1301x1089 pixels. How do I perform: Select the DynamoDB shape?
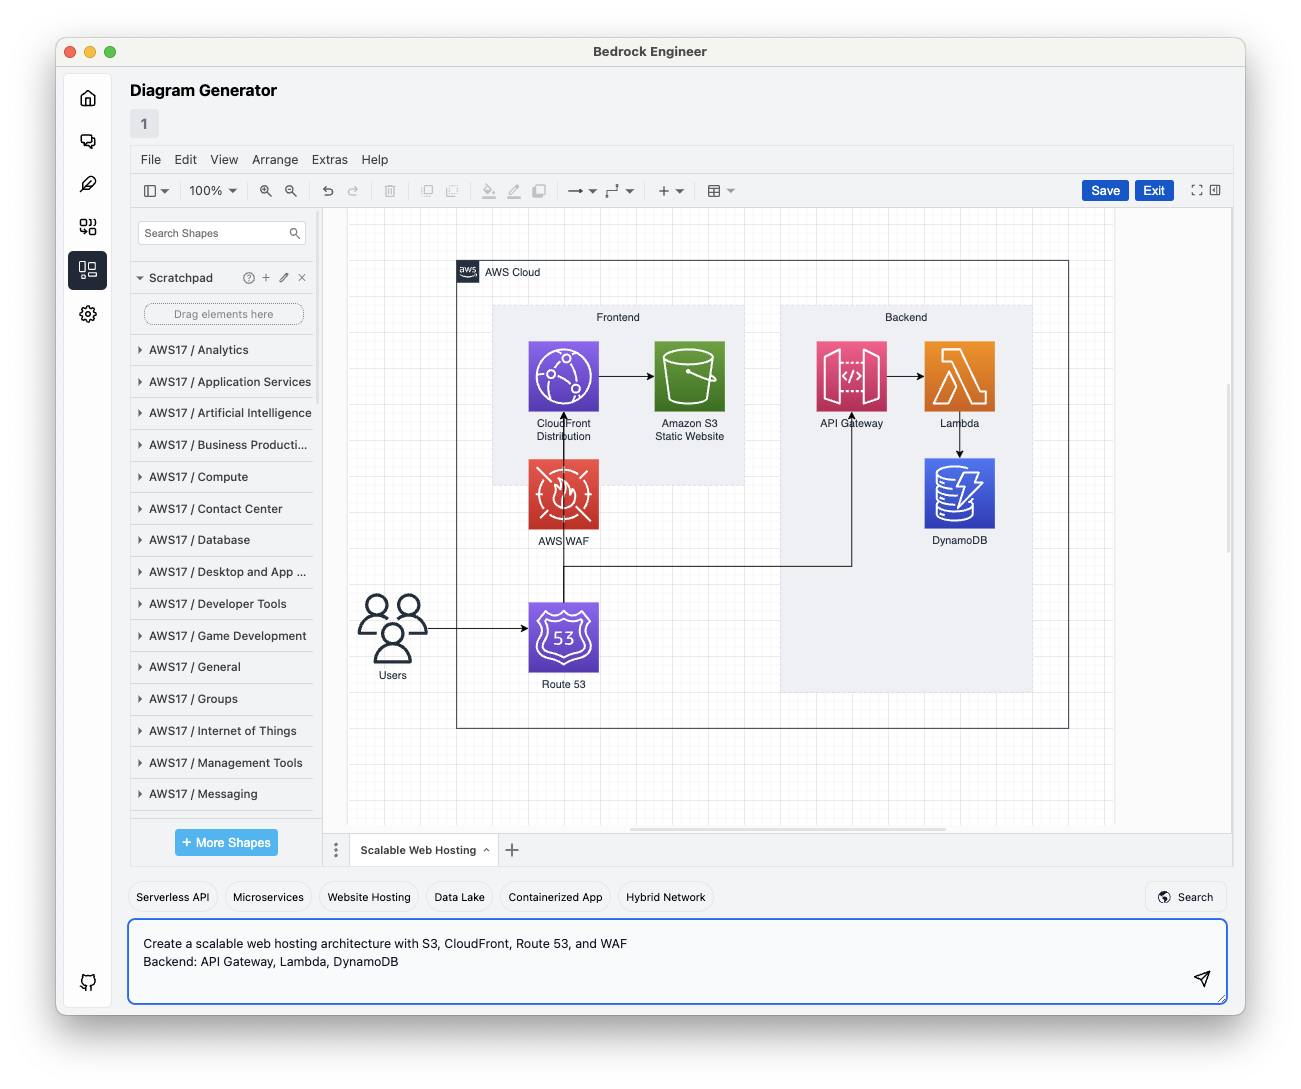tap(960, 493)
